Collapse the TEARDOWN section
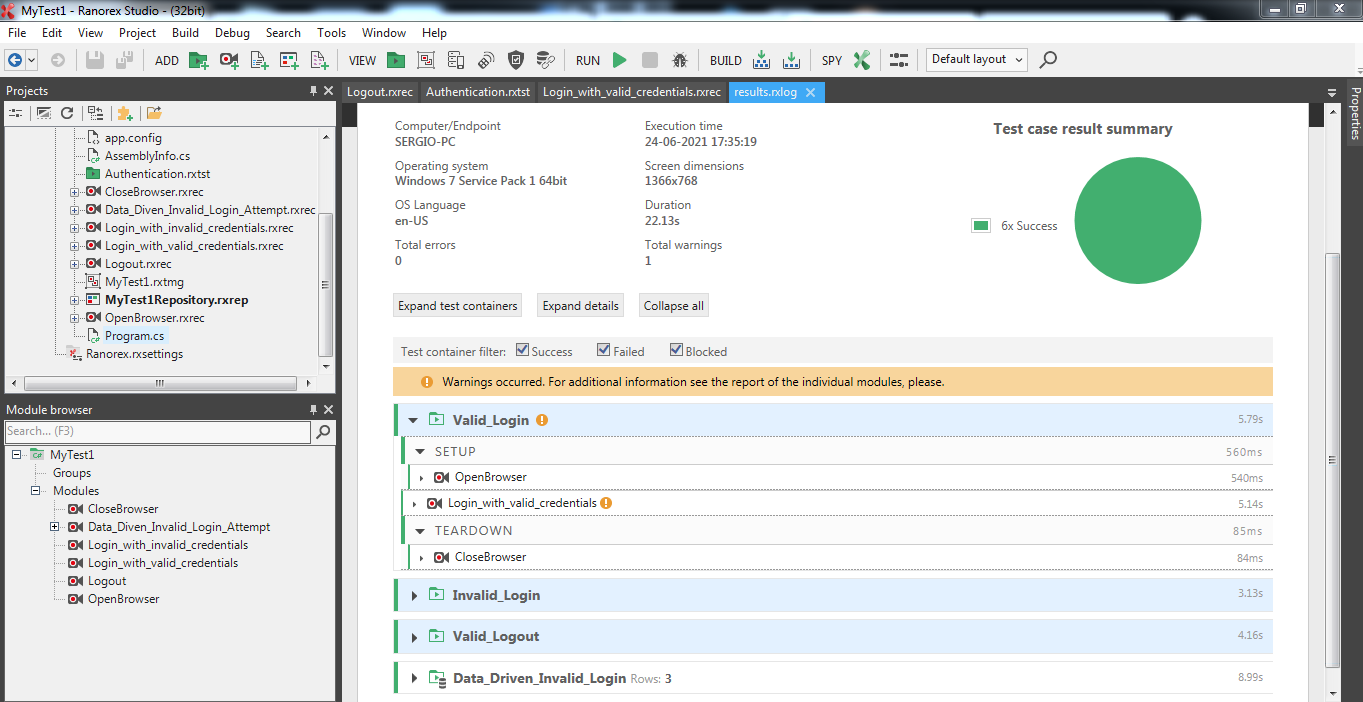This screenshot has height=702, width=1363. (x=421, y=531)
